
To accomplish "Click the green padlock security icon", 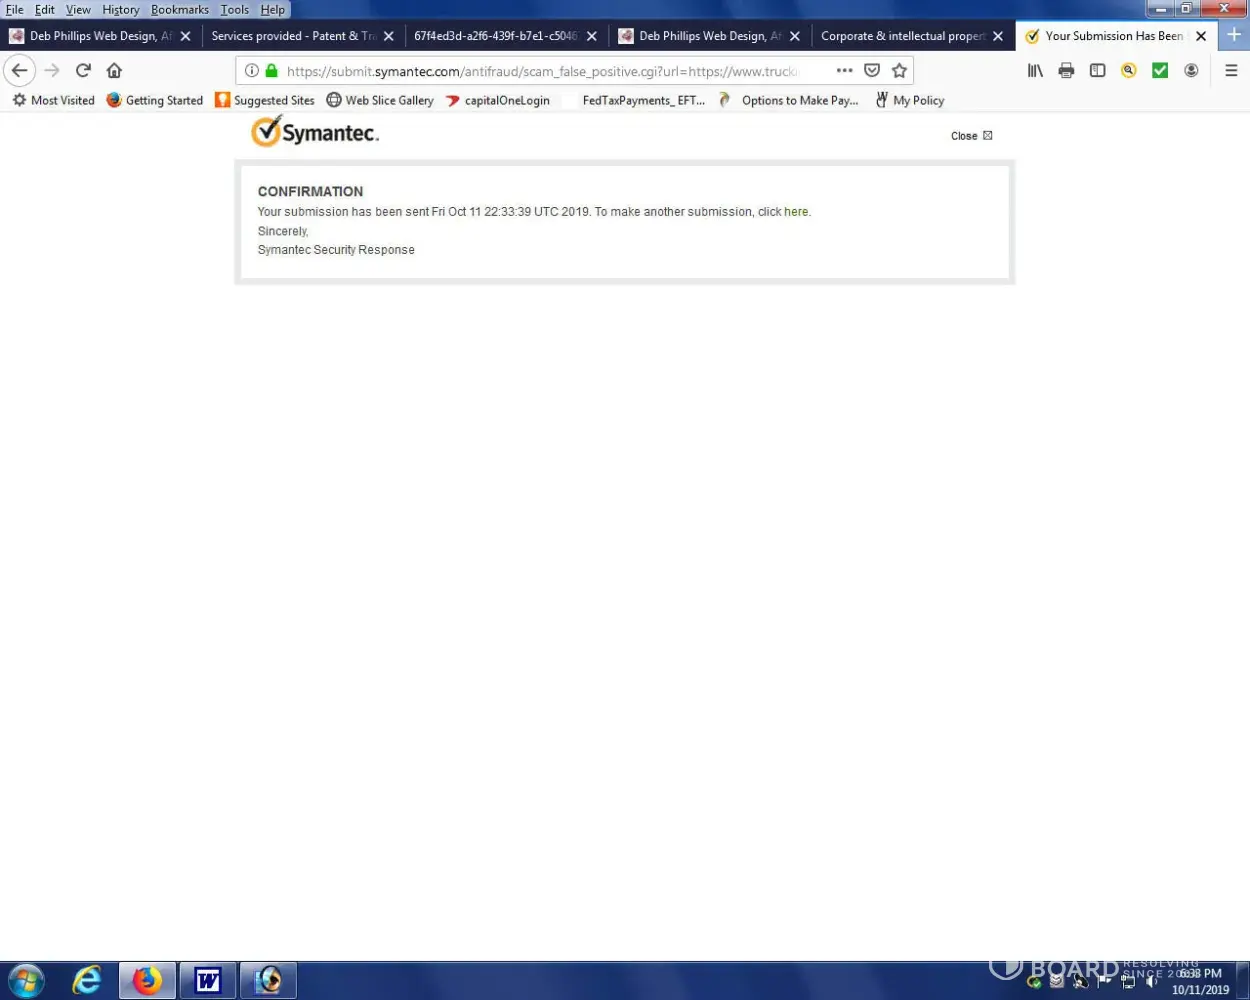I will click(x=271, y=71).
